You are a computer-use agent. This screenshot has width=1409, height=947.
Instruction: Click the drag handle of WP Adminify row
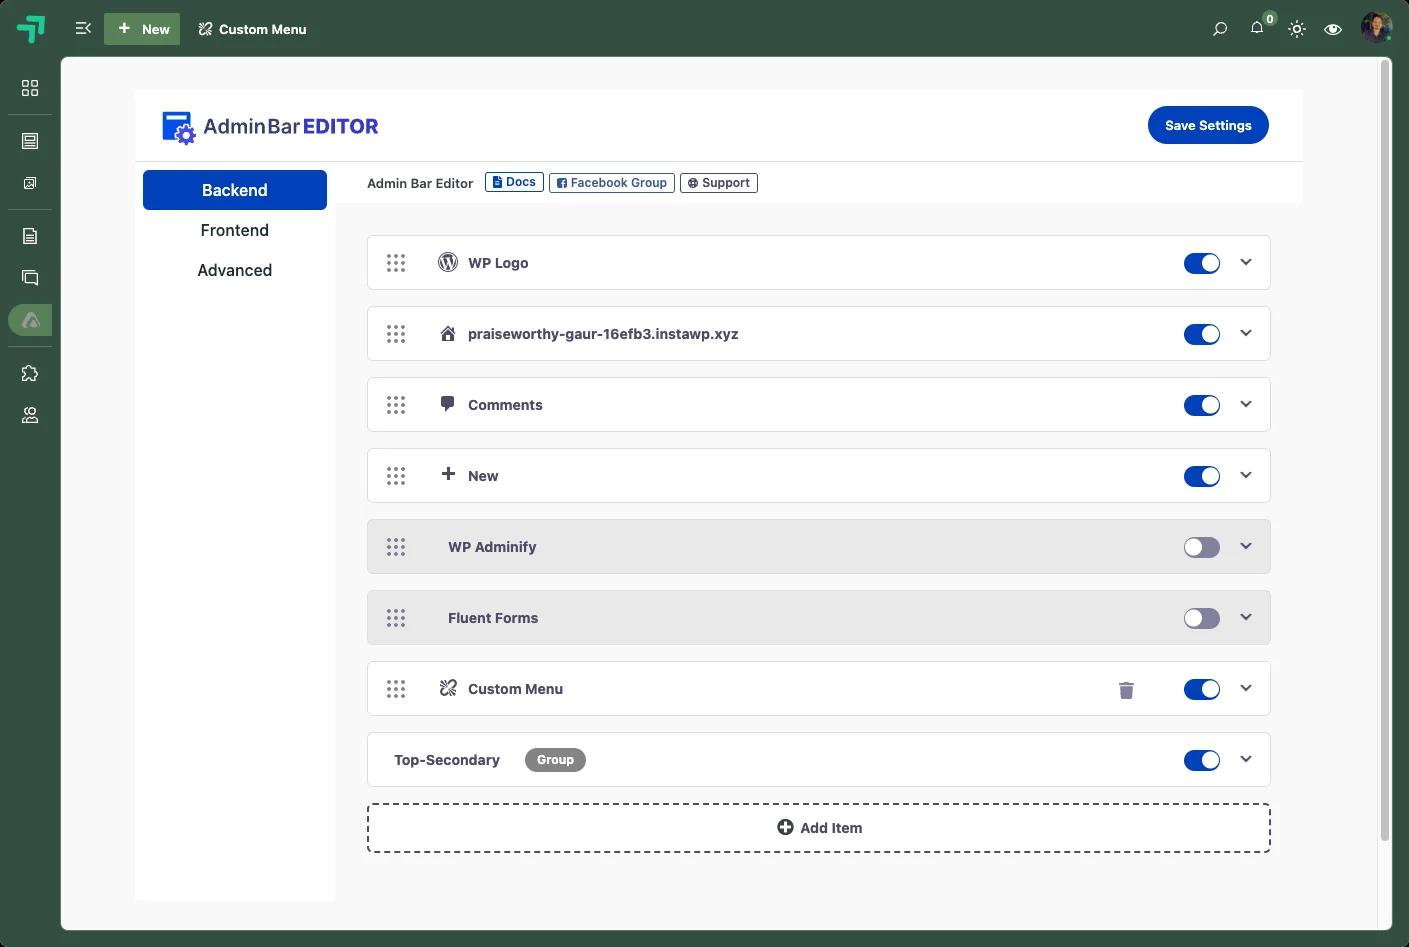396,547
